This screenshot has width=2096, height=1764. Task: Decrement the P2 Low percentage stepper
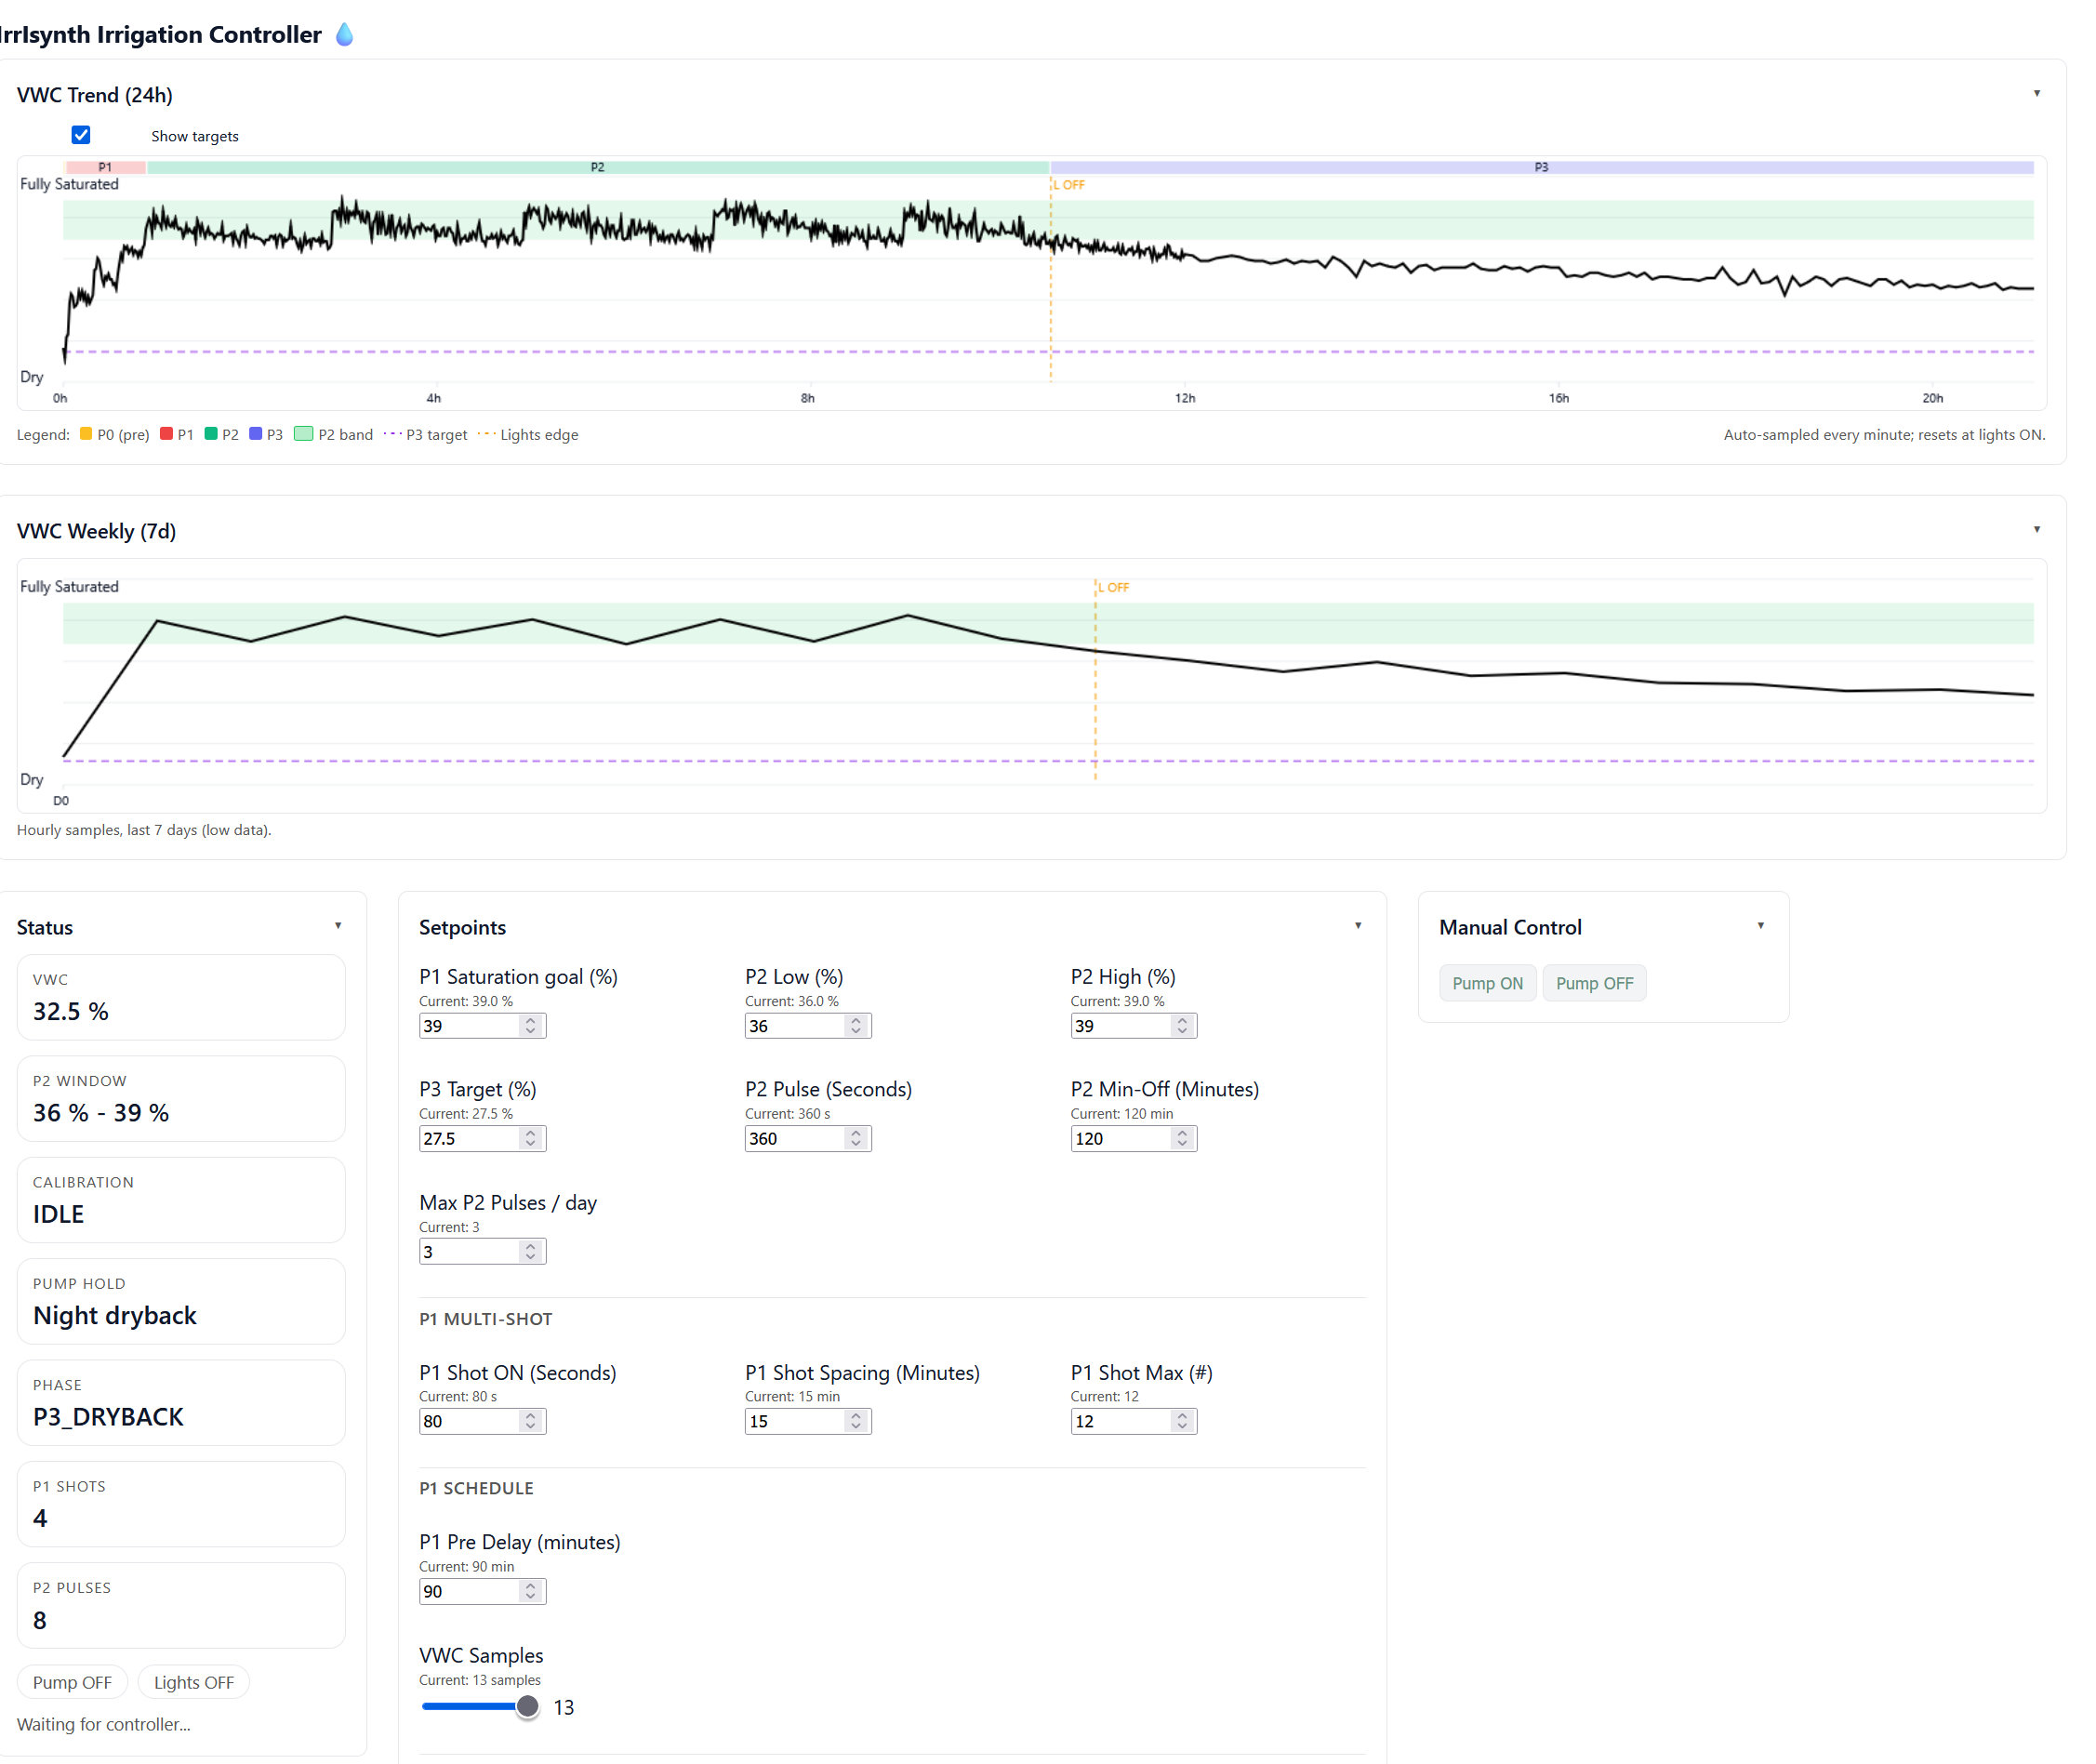point(856,1031)
